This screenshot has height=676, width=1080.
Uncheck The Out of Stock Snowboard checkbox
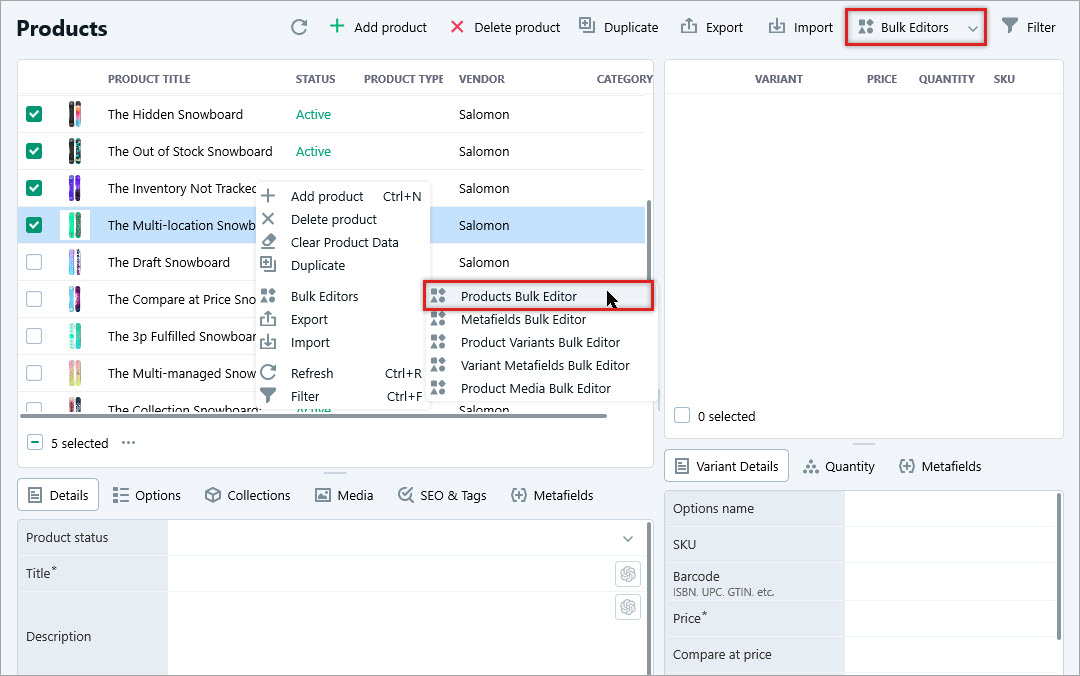pos(34,151)
